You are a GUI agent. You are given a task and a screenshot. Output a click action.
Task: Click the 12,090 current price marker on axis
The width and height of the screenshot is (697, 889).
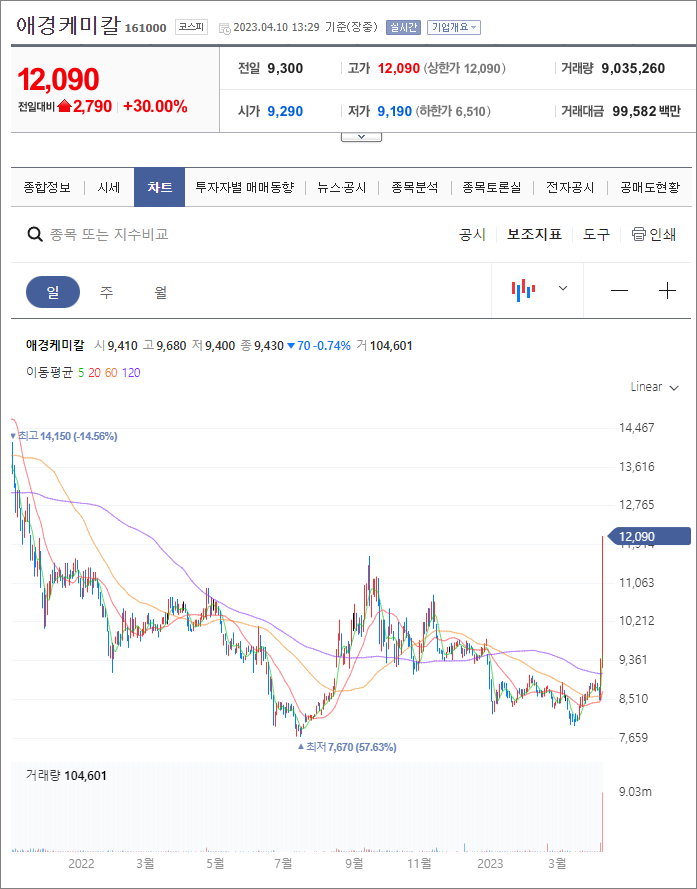(x=649, y=536)
